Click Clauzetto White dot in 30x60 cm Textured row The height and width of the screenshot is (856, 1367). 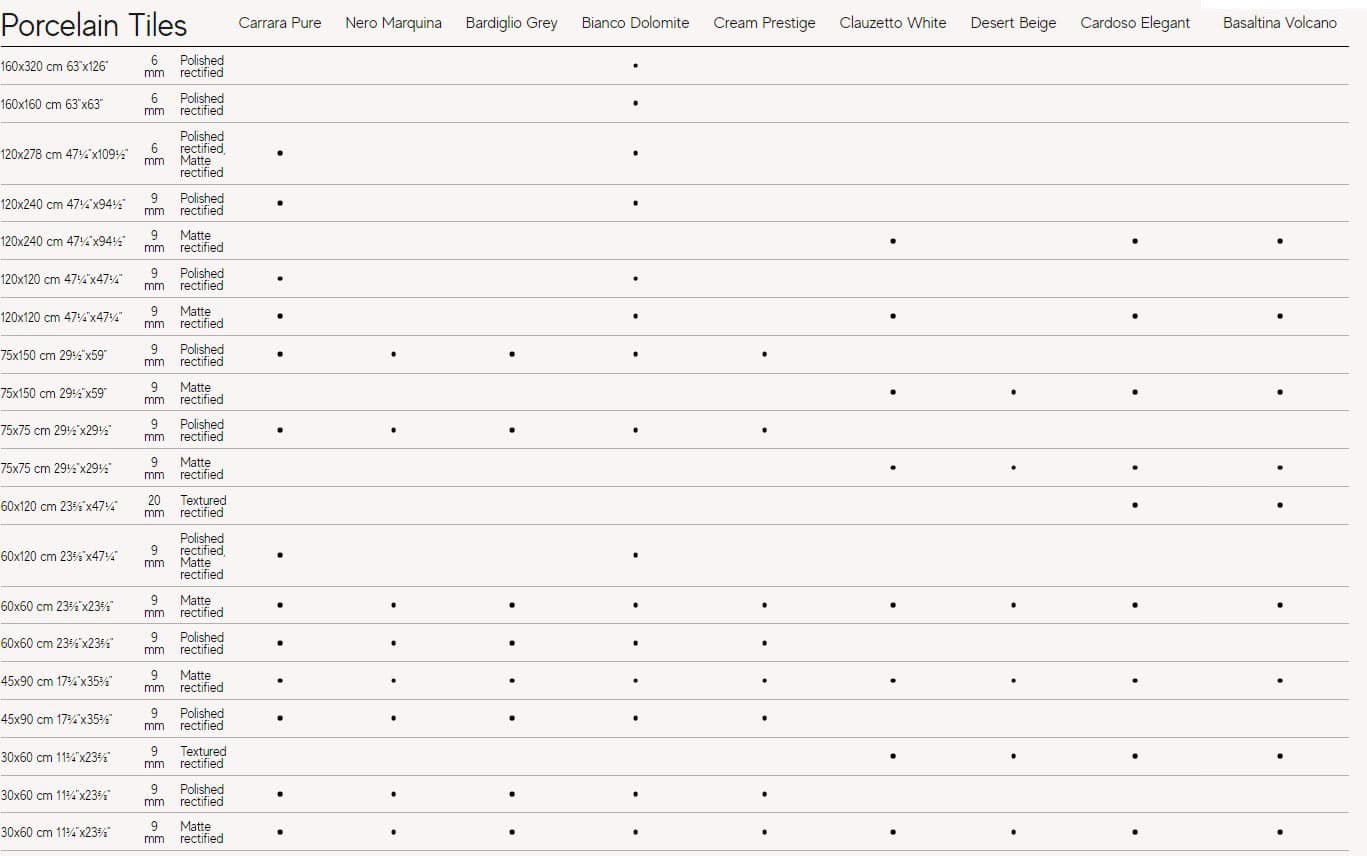pyautogui.click(x=893, y=756)
